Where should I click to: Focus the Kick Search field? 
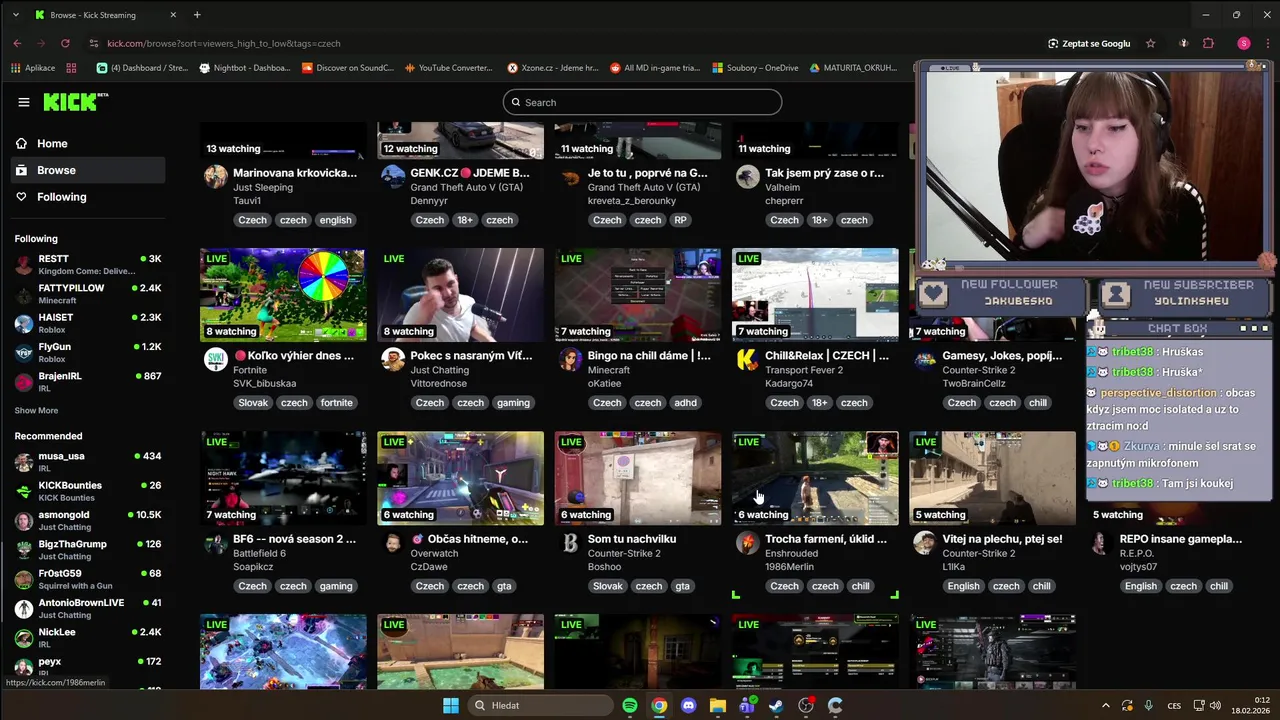(642, 102)
